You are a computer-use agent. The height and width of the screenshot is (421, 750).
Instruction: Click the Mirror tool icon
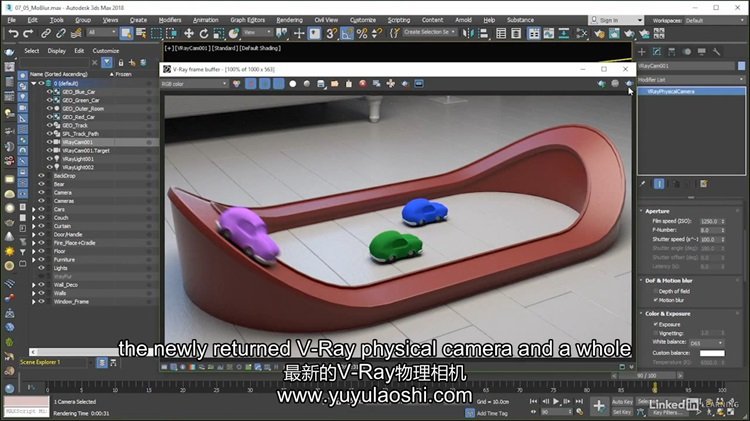coord(469,33)
